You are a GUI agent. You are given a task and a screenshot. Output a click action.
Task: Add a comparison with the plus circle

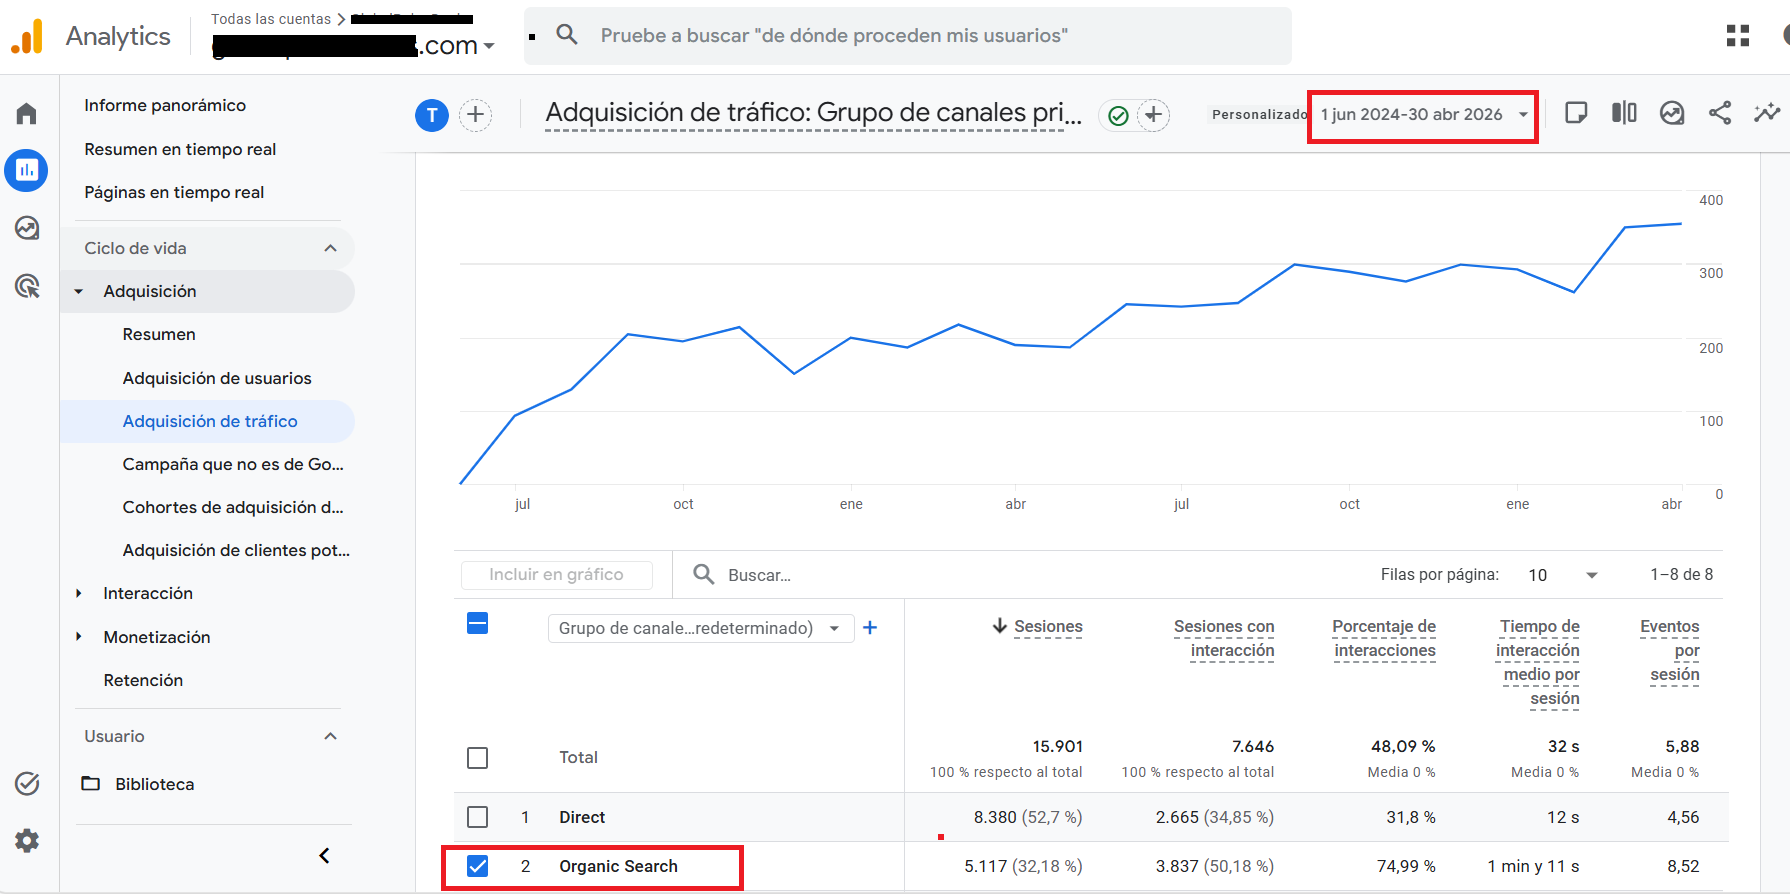(476, 115)
